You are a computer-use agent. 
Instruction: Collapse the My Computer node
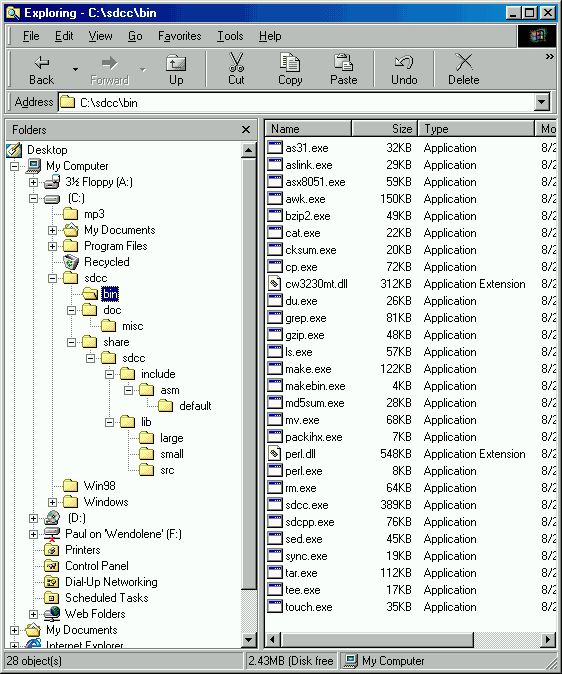[15, 166]
